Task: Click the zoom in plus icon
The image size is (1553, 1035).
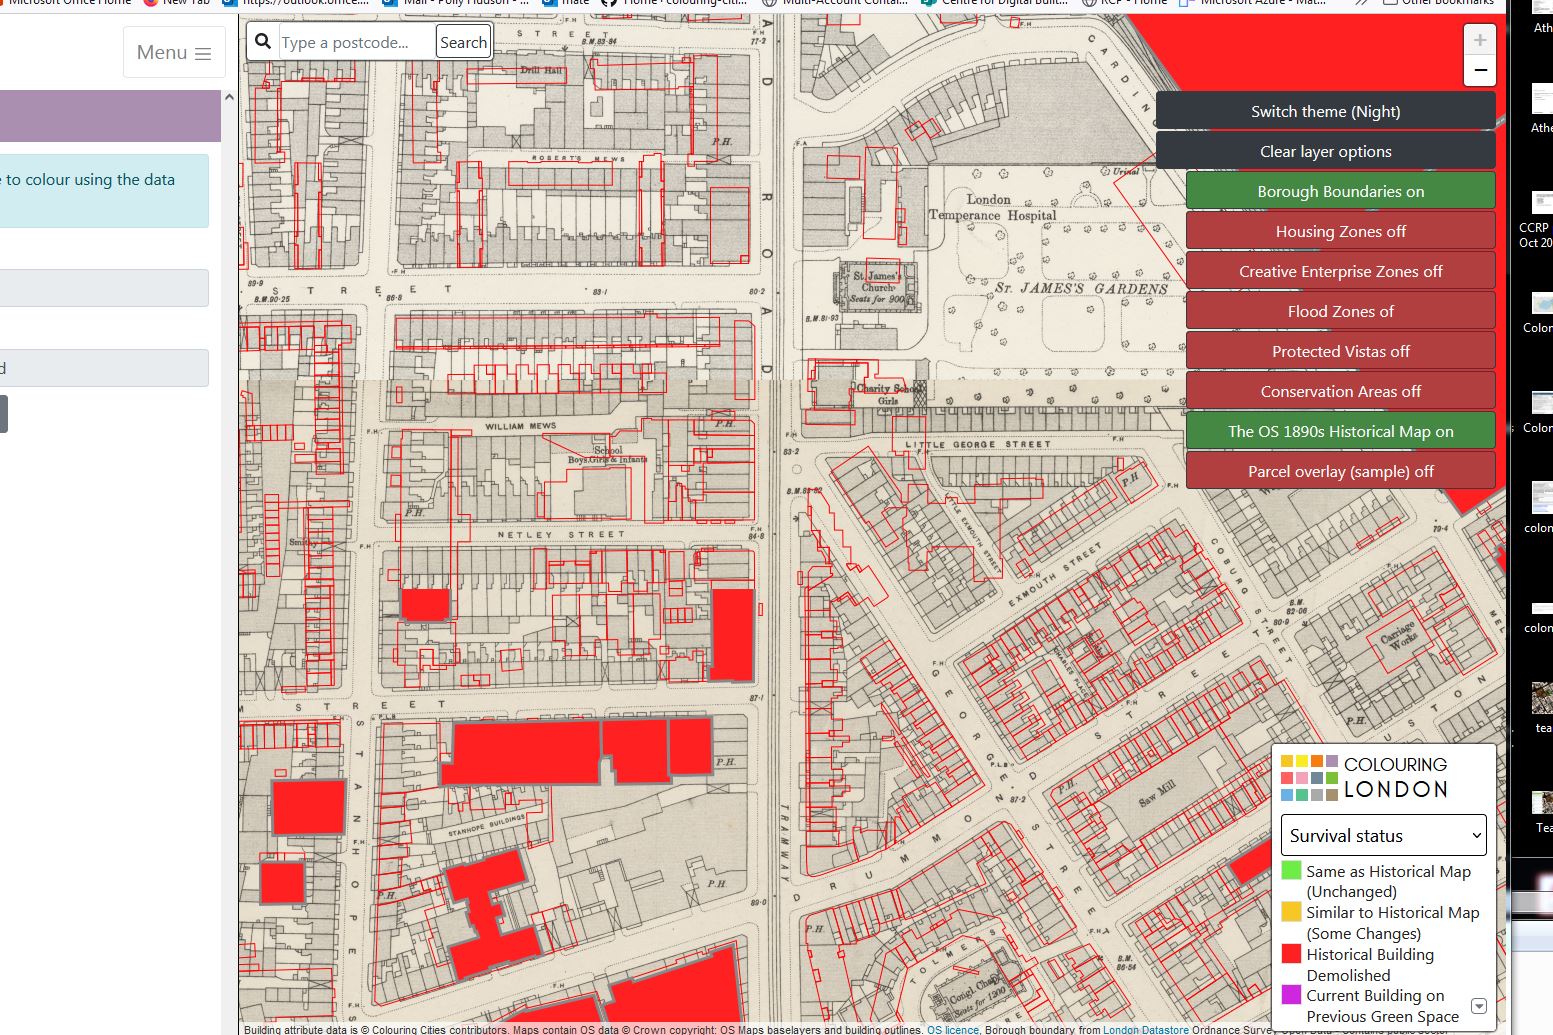Action: [1478, 39]
